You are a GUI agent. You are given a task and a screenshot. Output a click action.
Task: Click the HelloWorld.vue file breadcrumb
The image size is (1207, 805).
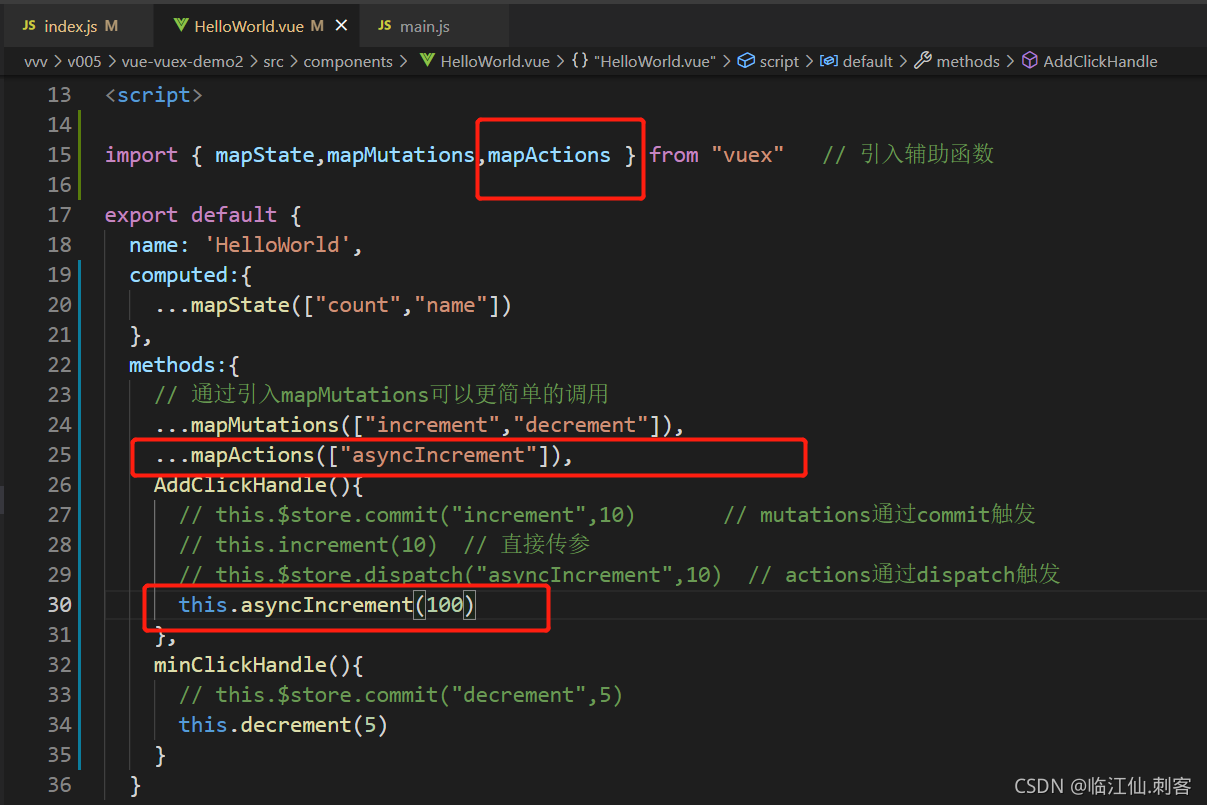495,61
